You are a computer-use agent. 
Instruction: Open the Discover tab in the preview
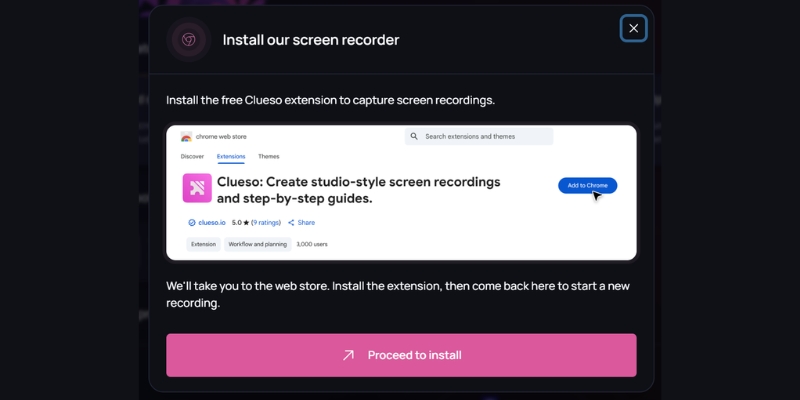(192, 157)
